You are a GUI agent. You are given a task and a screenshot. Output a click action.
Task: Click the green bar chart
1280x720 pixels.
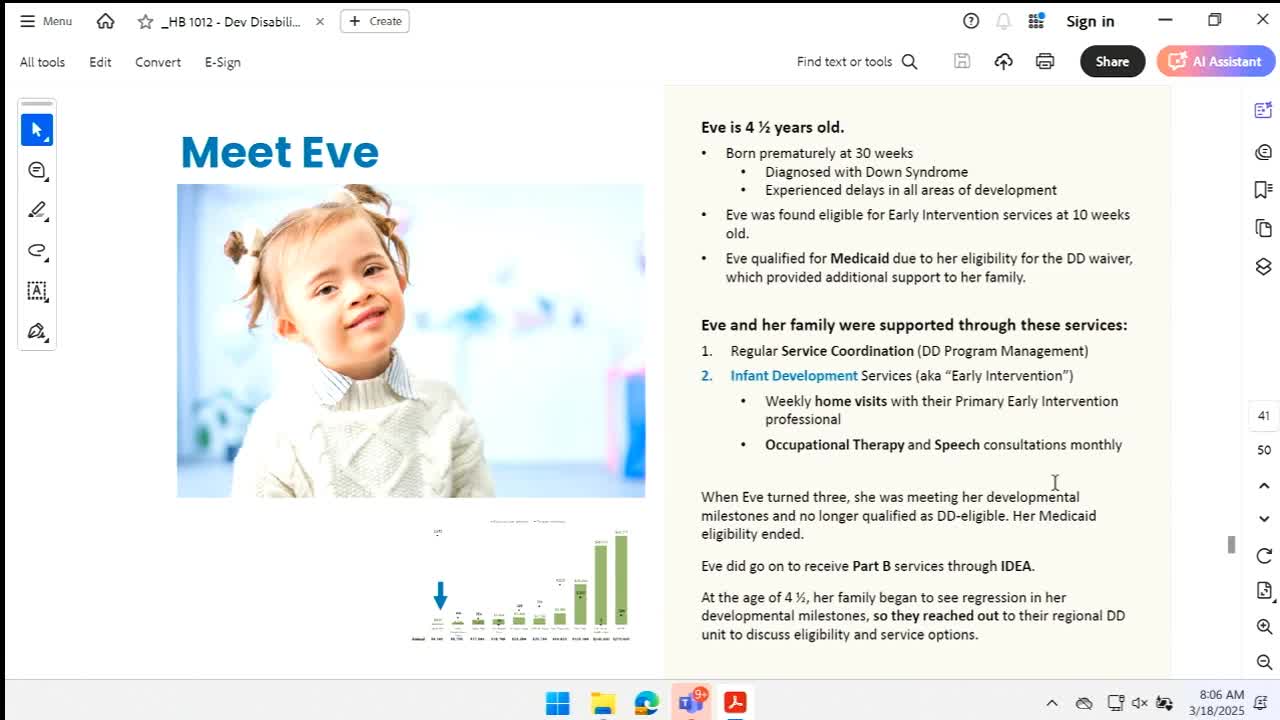521,581
